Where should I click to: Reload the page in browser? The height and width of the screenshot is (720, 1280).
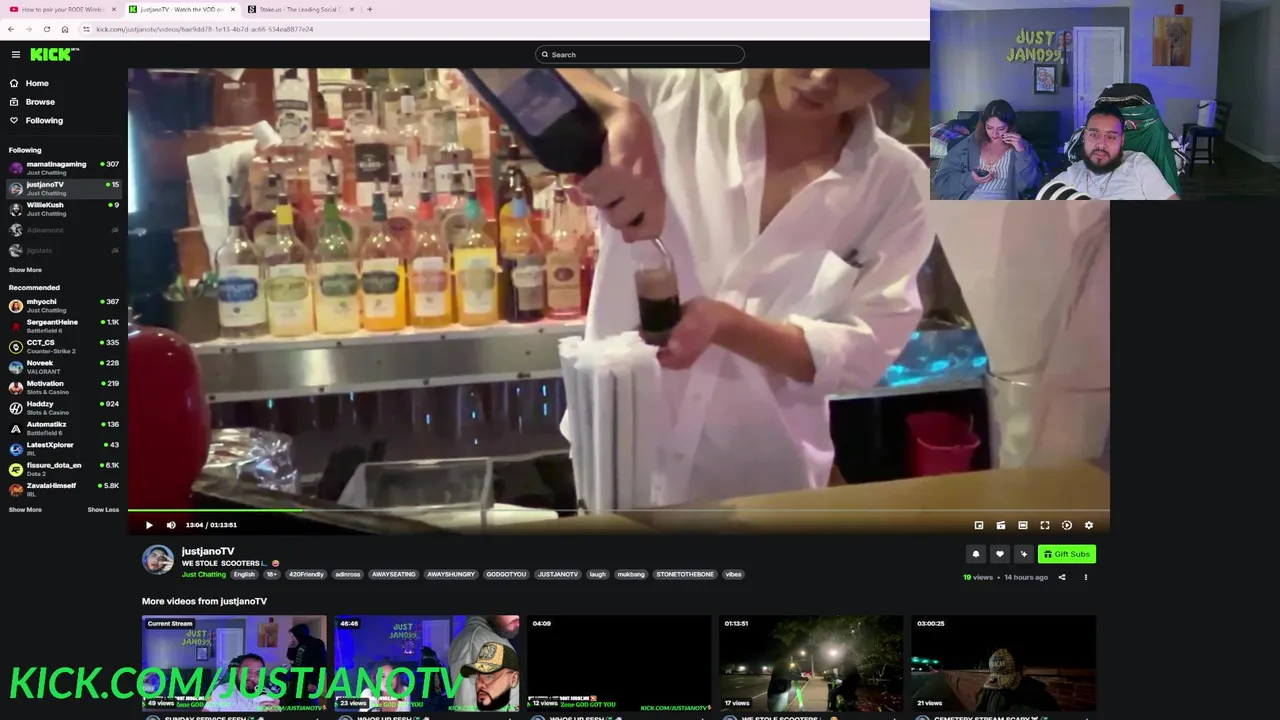[46, 29]
